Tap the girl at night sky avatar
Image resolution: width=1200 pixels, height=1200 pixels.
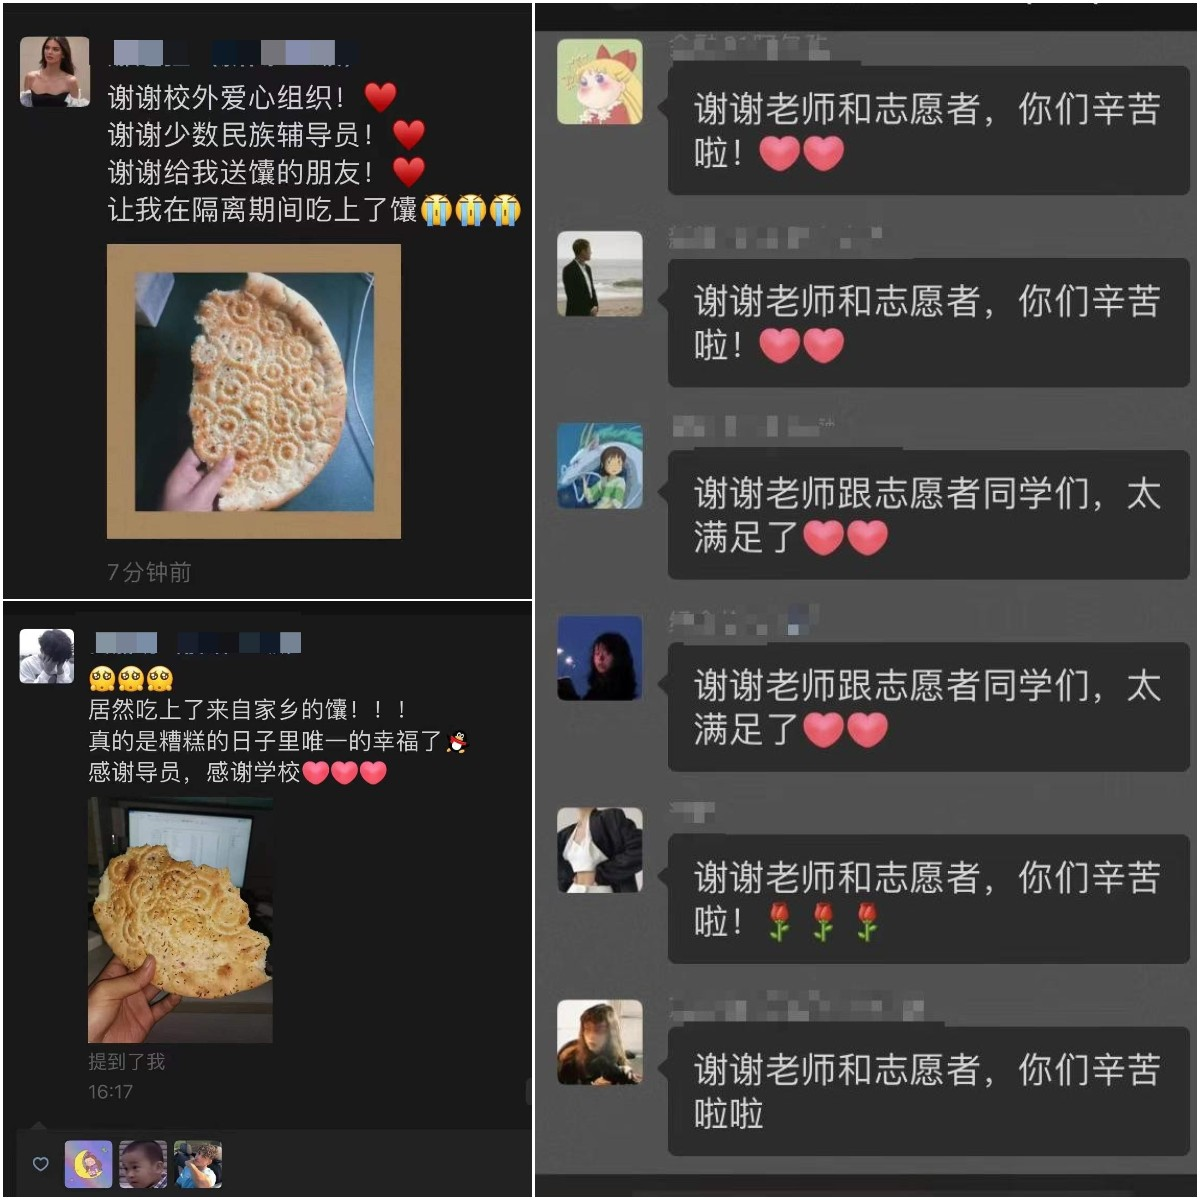pos(599,658)
